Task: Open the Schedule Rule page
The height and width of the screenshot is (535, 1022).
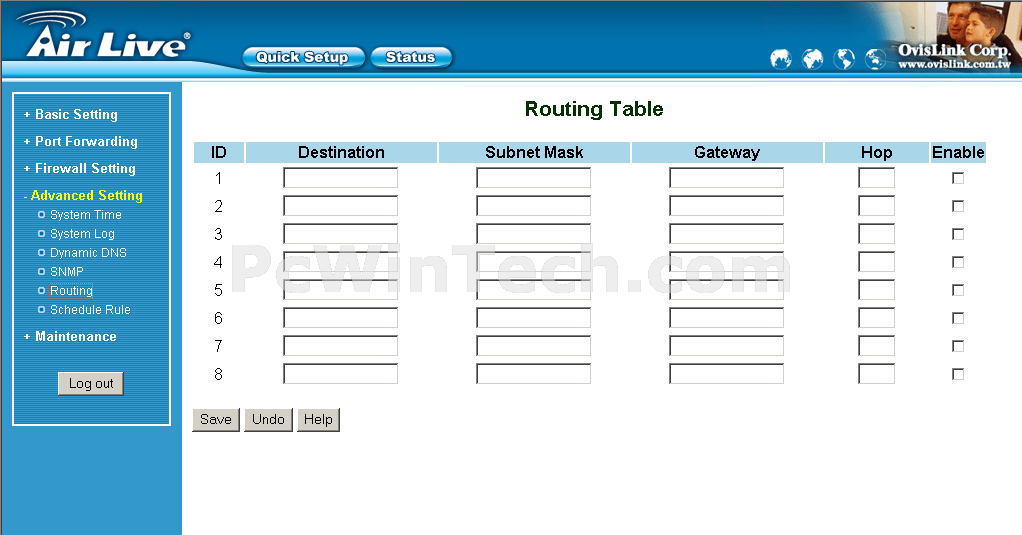Action: click(90, 310)
